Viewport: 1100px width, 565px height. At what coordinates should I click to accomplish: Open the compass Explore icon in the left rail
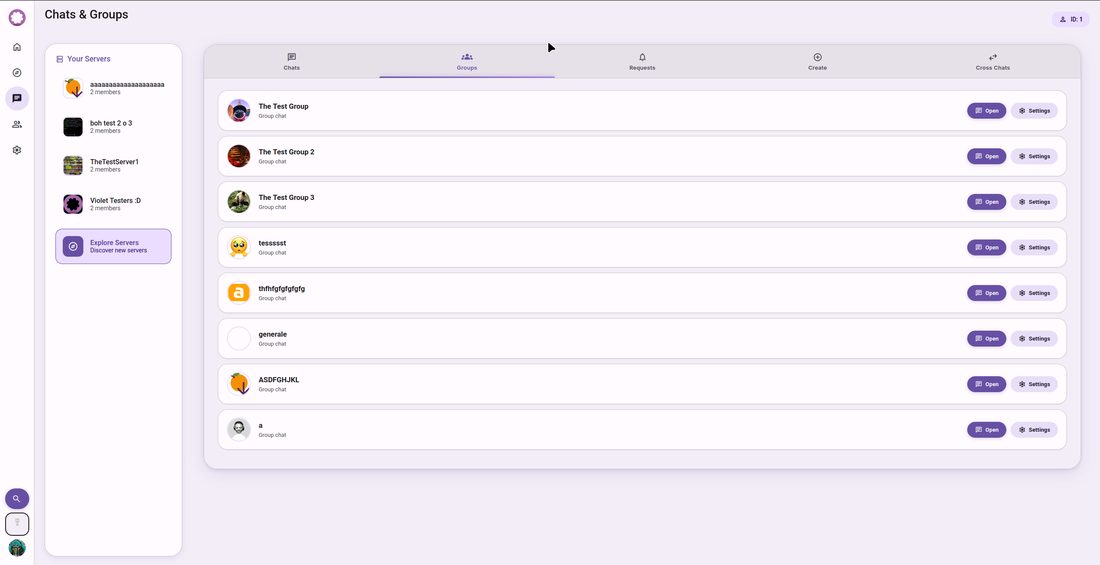point(17,73)
